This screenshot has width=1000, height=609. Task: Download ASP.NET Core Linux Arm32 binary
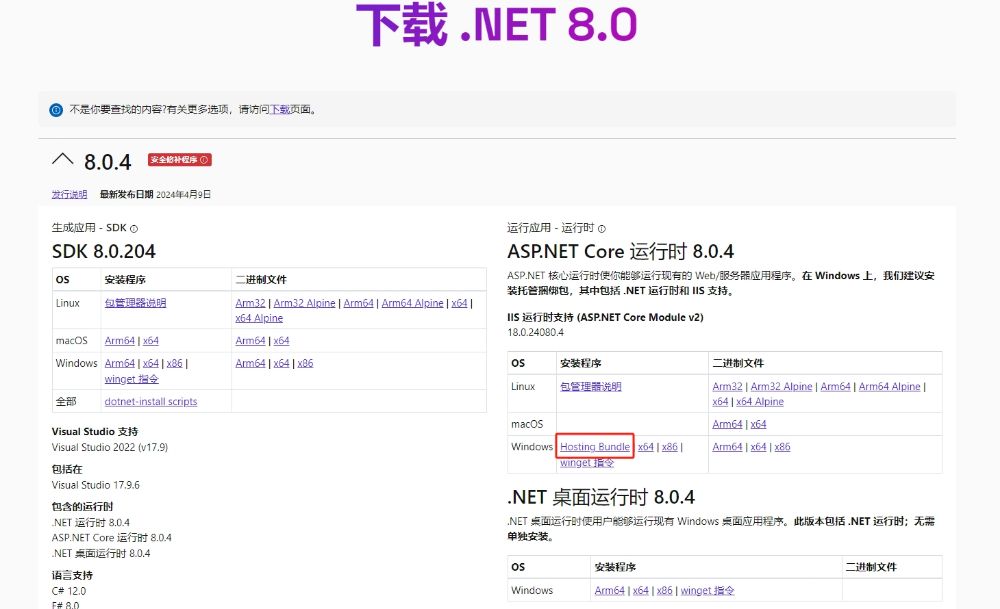(728, 386)
